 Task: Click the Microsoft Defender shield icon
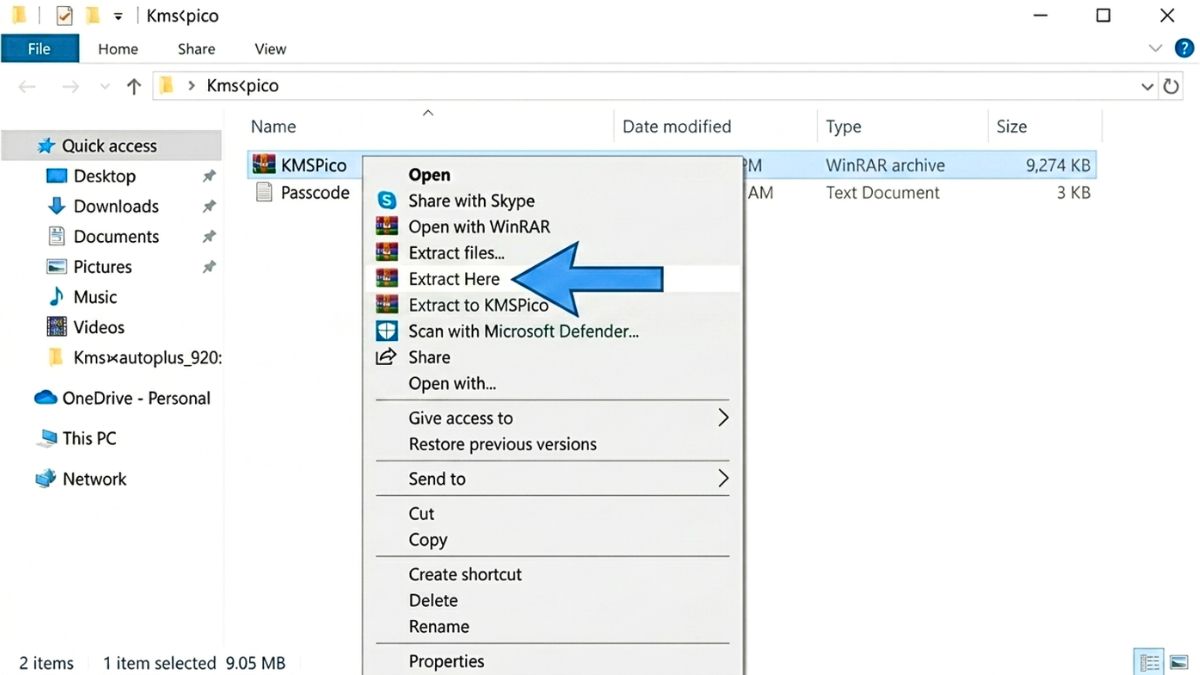click(x=386, y=331)
